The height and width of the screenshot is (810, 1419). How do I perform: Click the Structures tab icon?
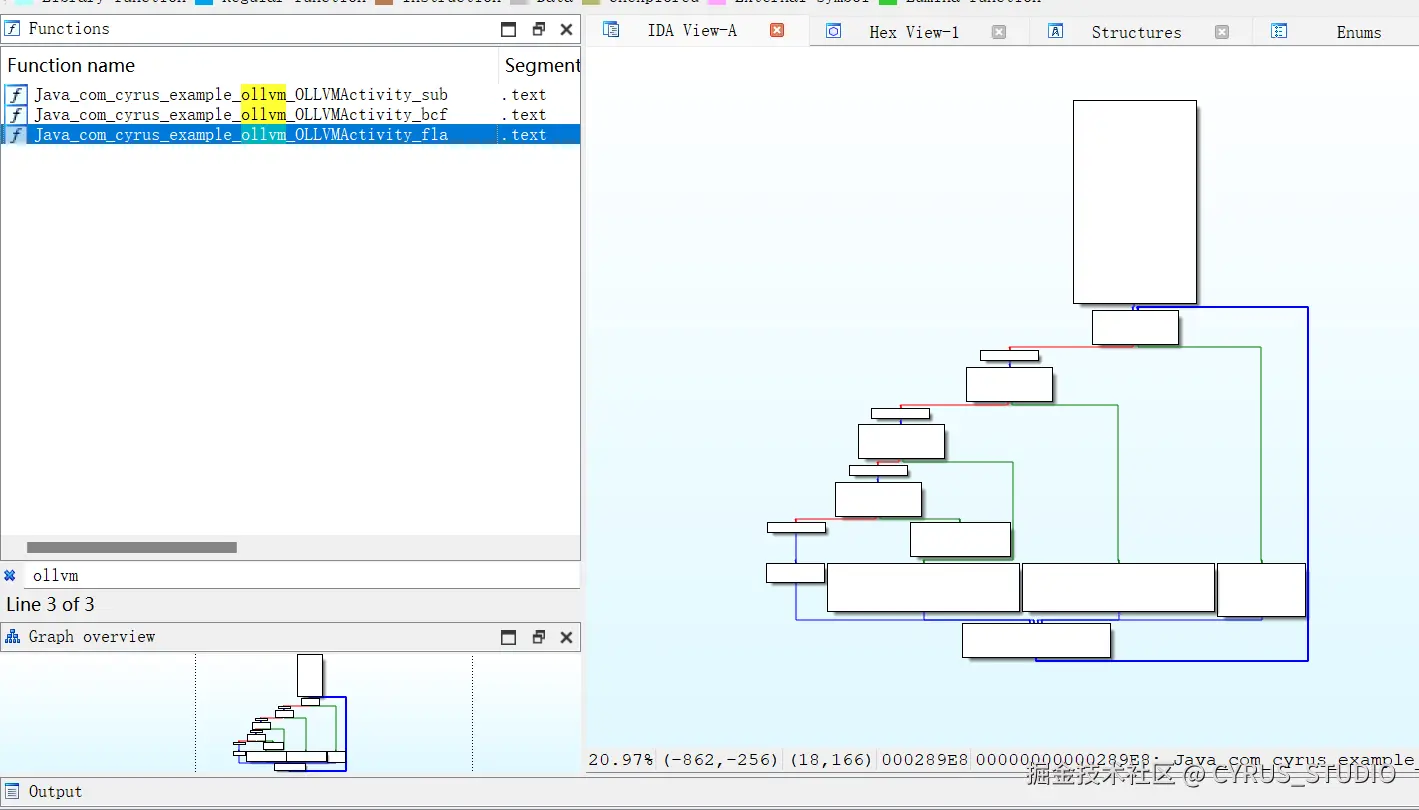1055,31
